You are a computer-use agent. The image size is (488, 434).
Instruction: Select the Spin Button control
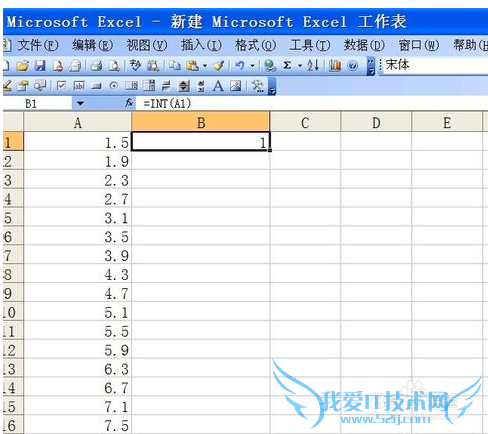[183, 86]
